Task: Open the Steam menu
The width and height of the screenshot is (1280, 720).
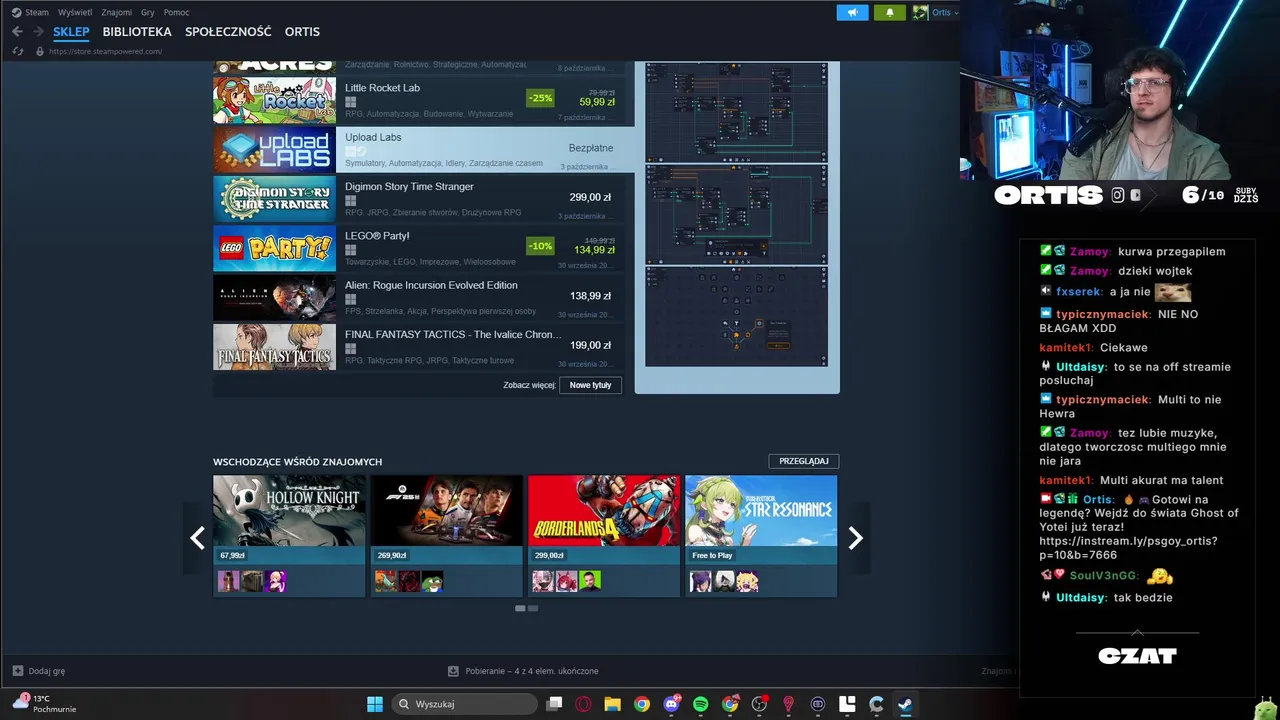Action: coord(30,12)
